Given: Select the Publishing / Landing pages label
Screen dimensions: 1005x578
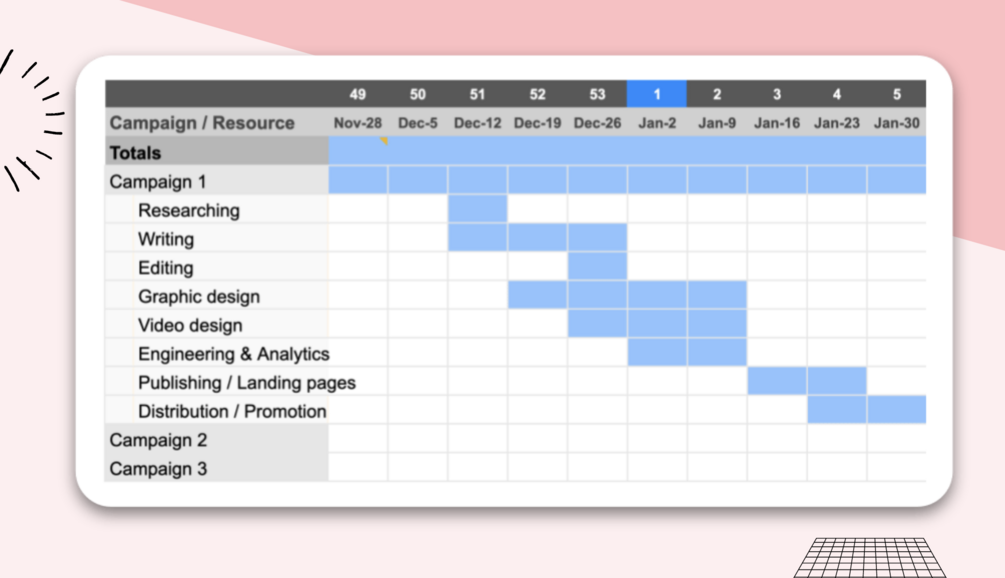Looking at the screenshot, I should tap(246, 383).
